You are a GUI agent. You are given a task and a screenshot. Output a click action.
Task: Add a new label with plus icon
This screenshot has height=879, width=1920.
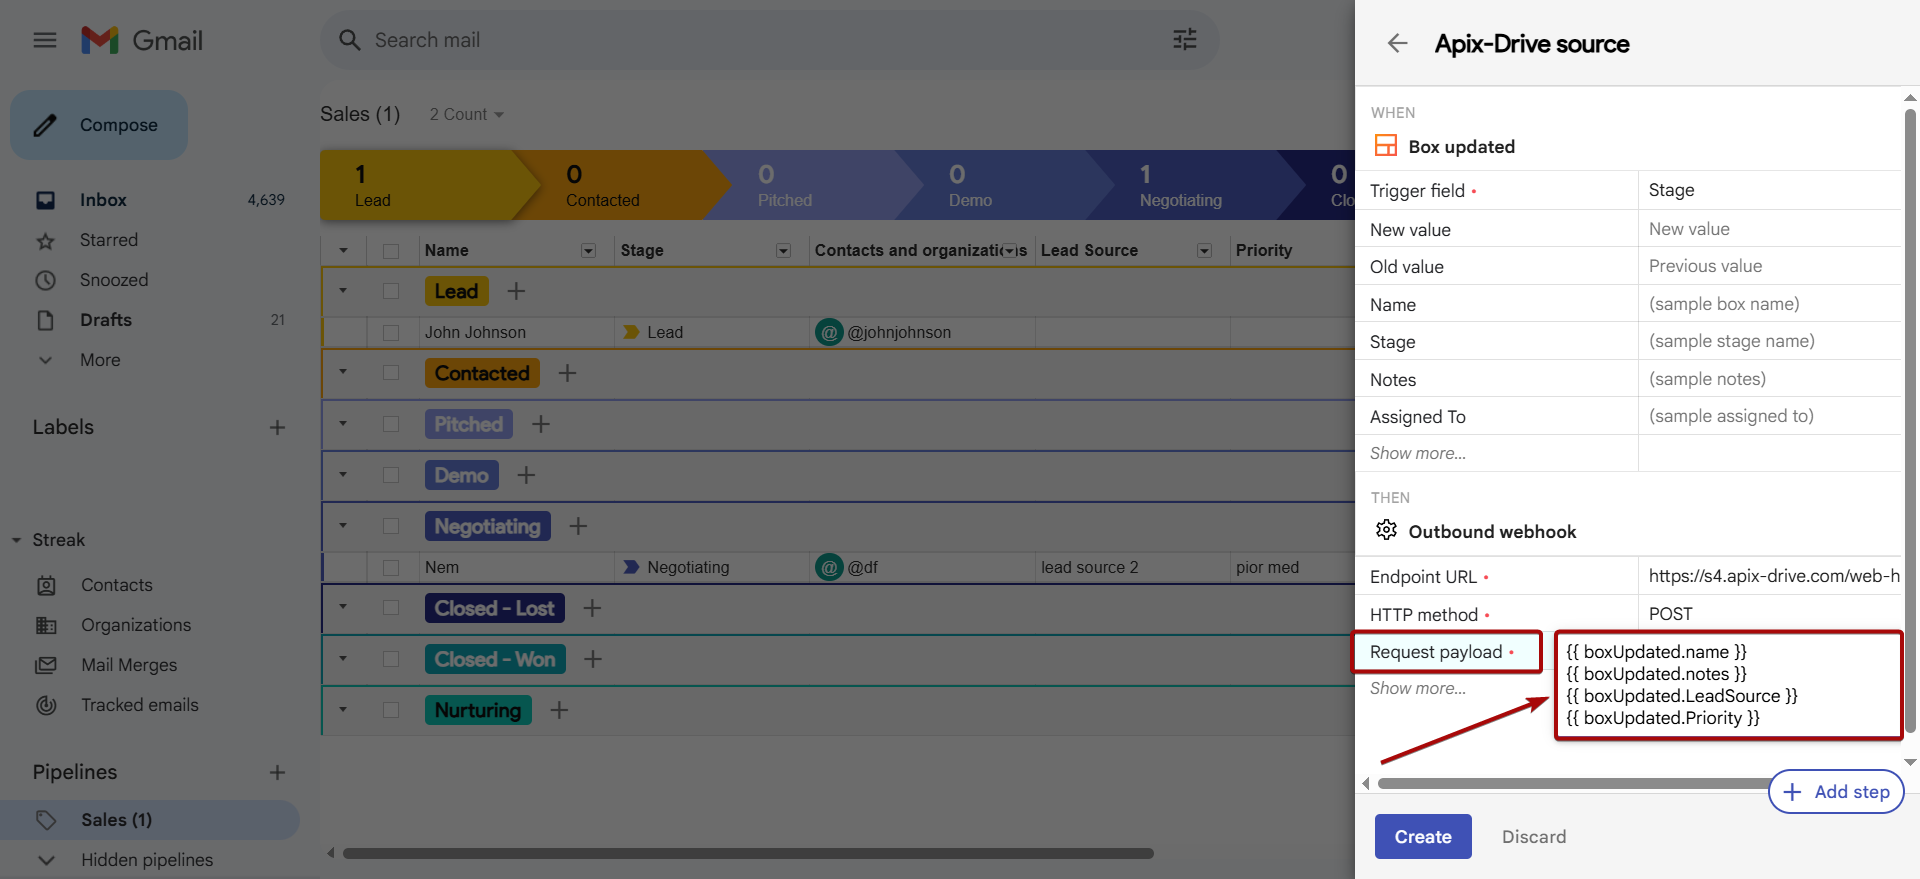[x=277, y=427]
